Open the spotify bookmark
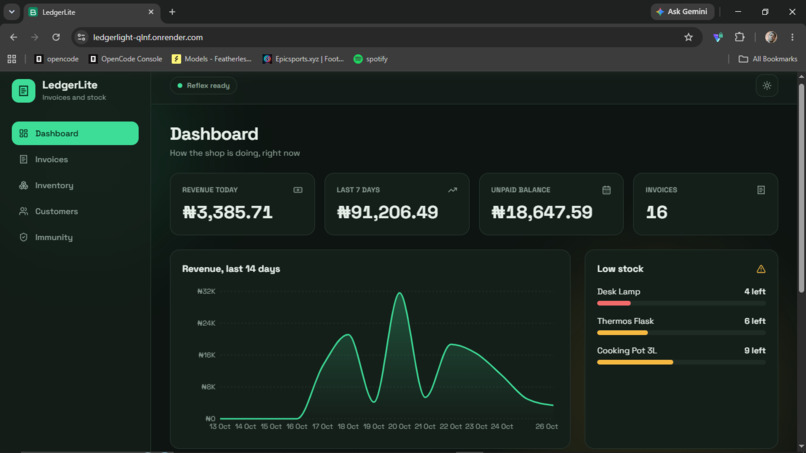 371,59
